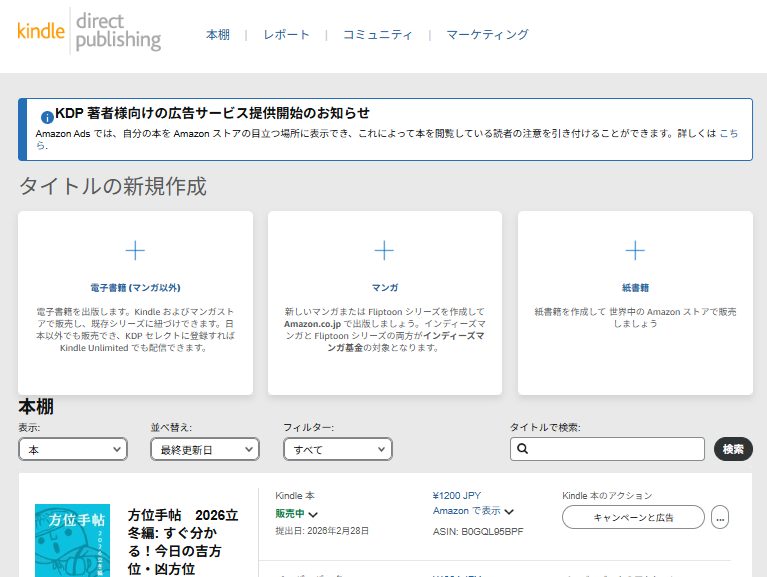Screen dimensions: 767x577
Task: Expand the Amazon で表示 chevron
Action: click(509, 512)
